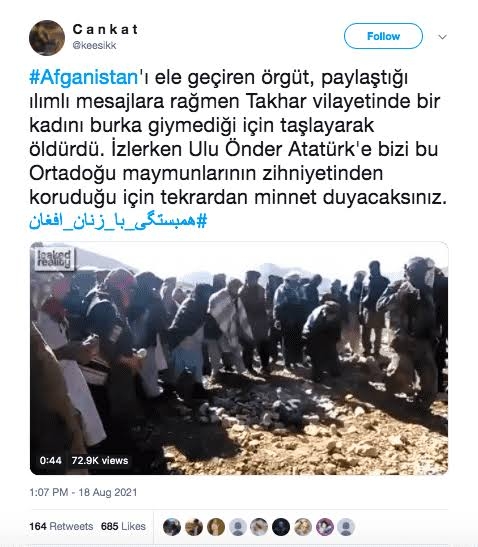View the 164 Retweets list
This screenshot has height=547, width=478.
point(61,526)
